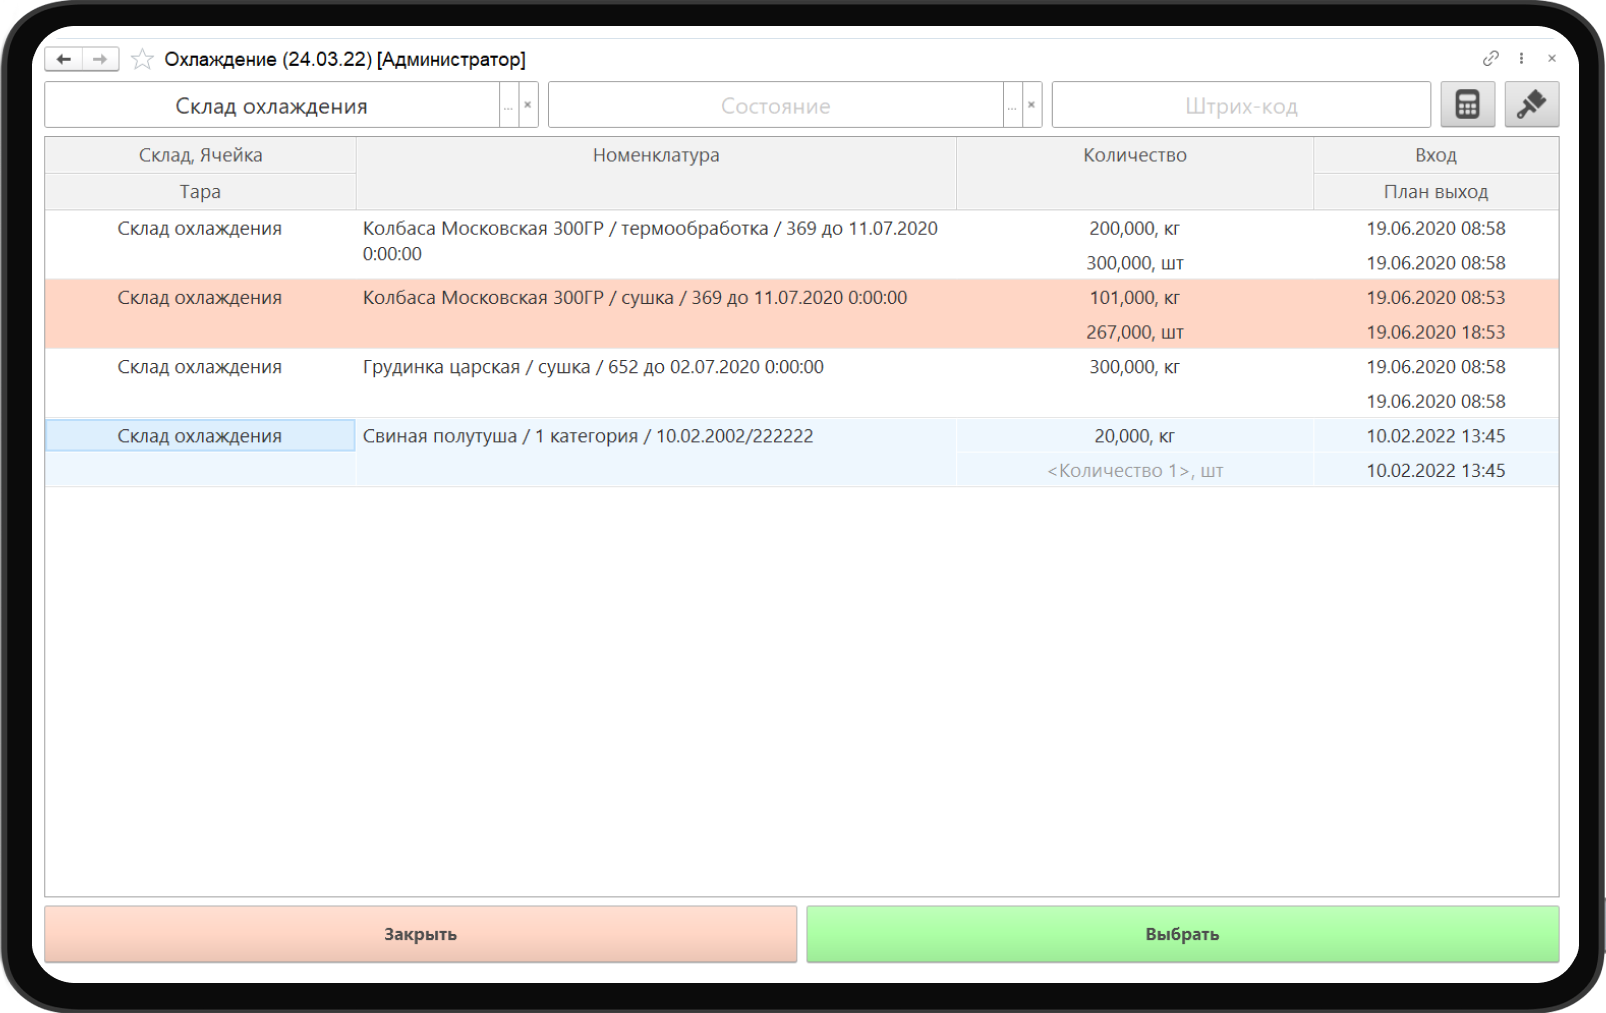This screenshot has height=1013, width=1606.
Task: Focus the Штрих-код input field
Action: (x=1241, y=105)
